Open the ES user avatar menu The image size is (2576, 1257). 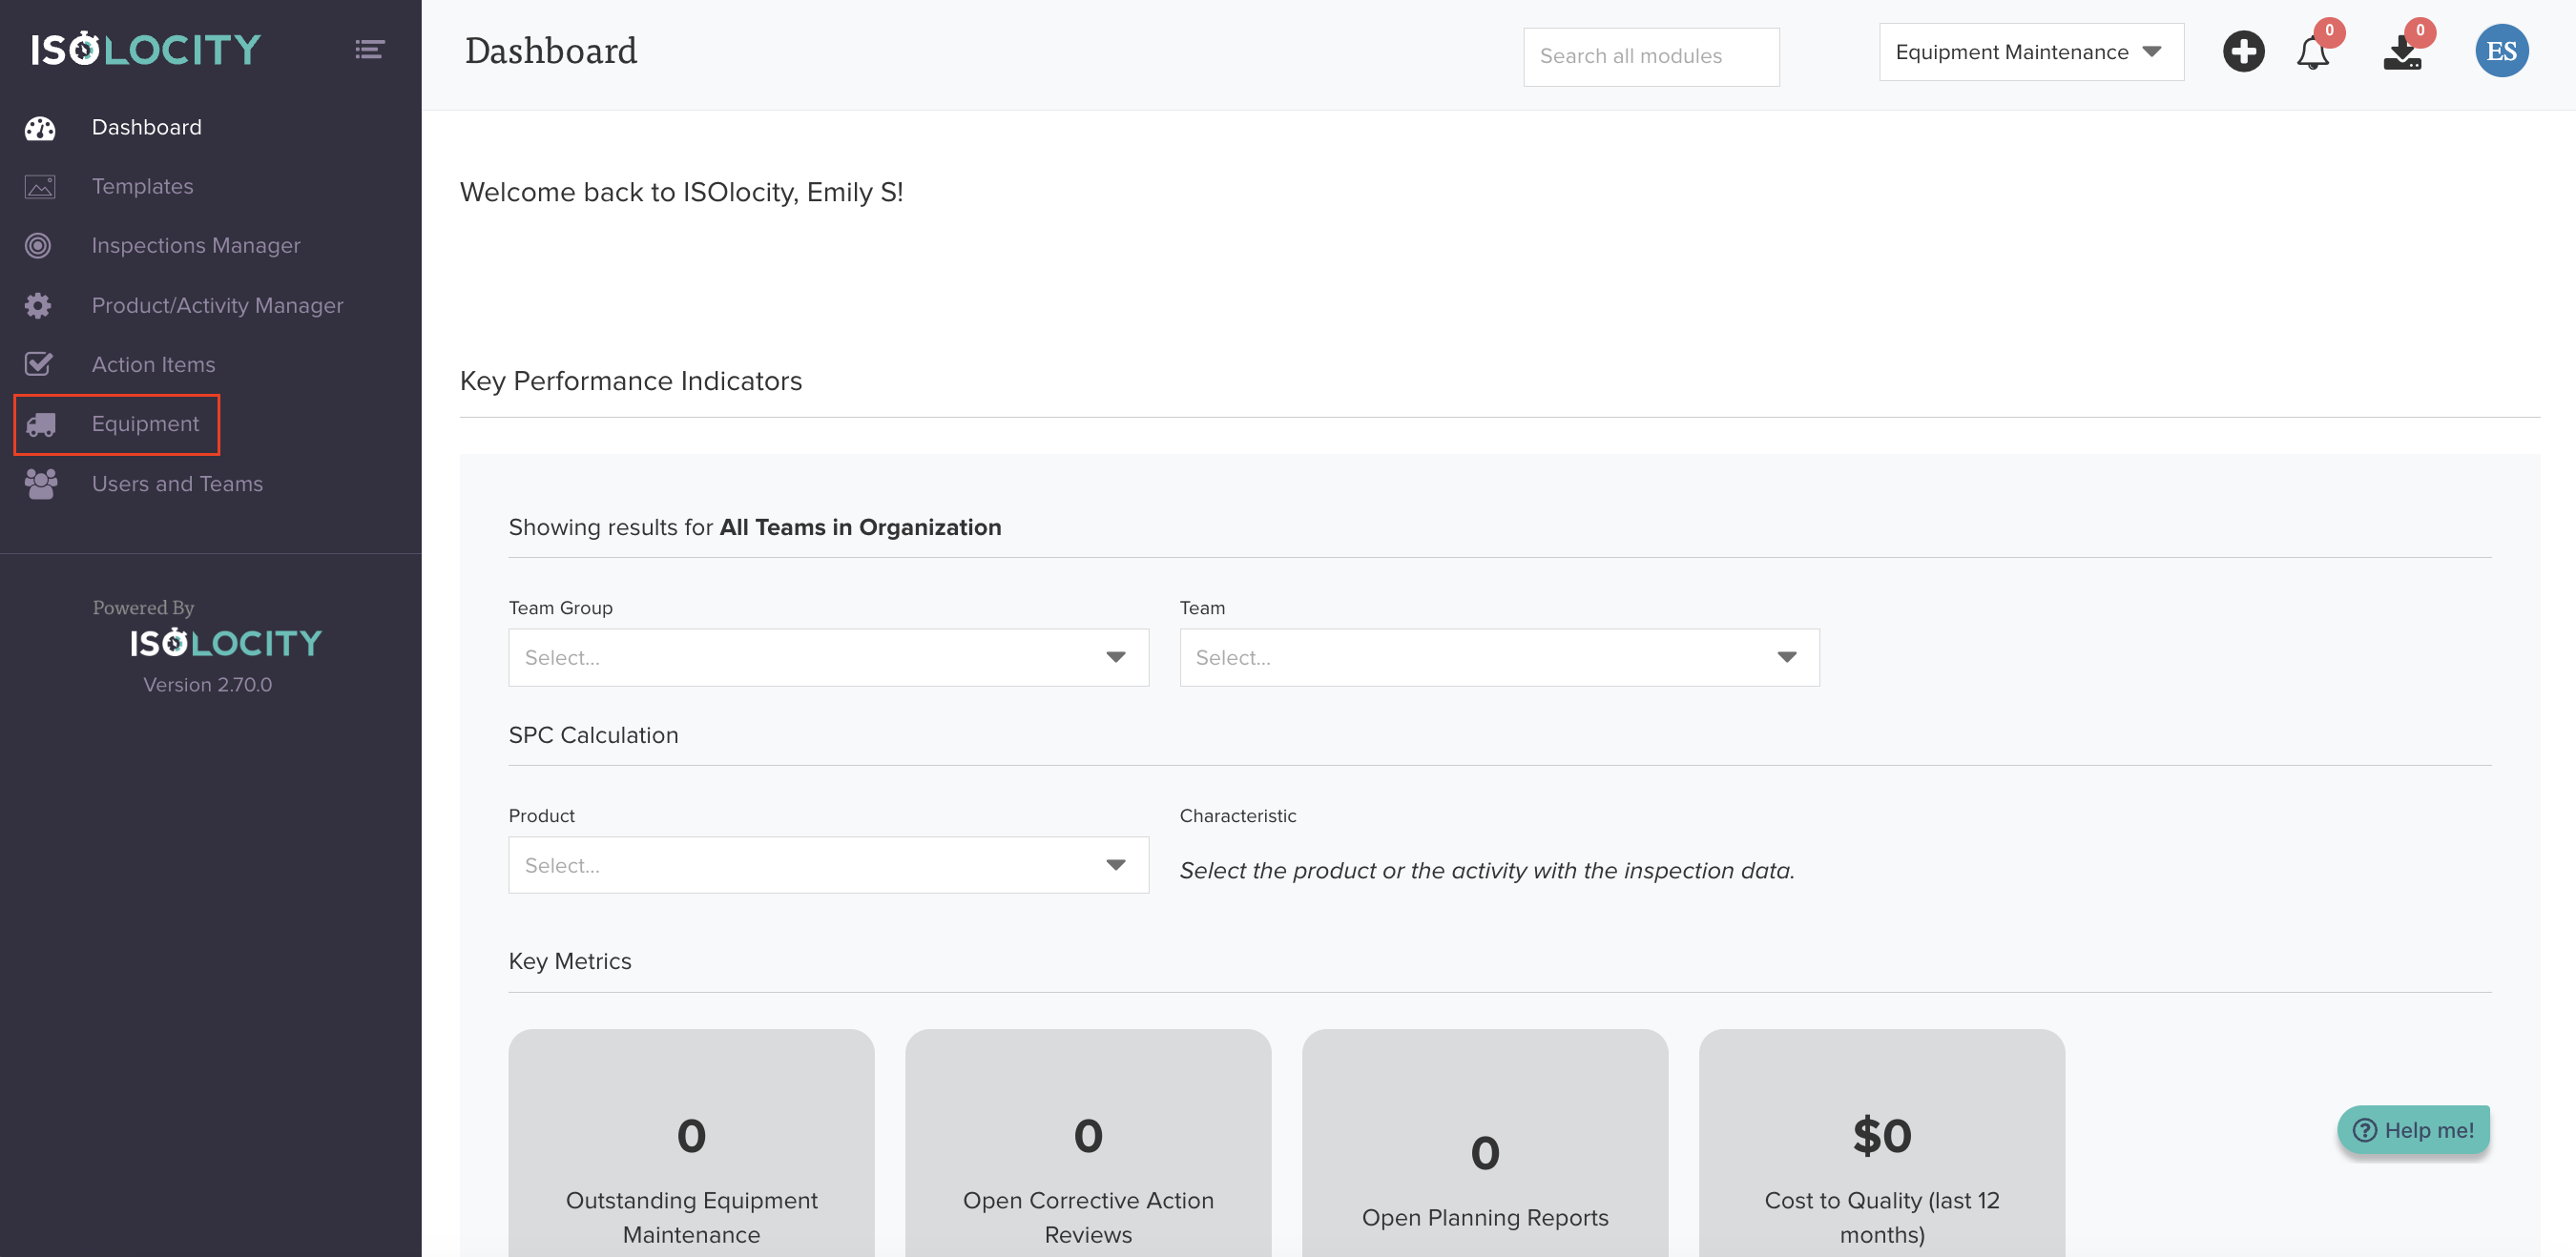point(2501,52)
